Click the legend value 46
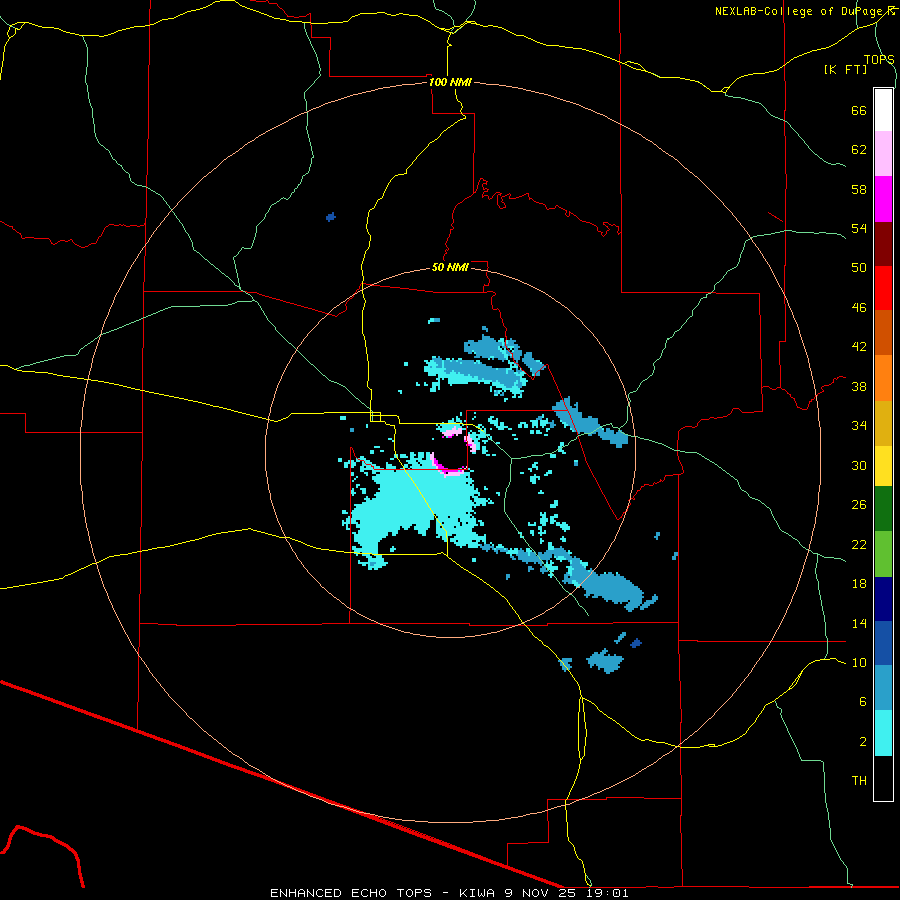 click(859, 307)
